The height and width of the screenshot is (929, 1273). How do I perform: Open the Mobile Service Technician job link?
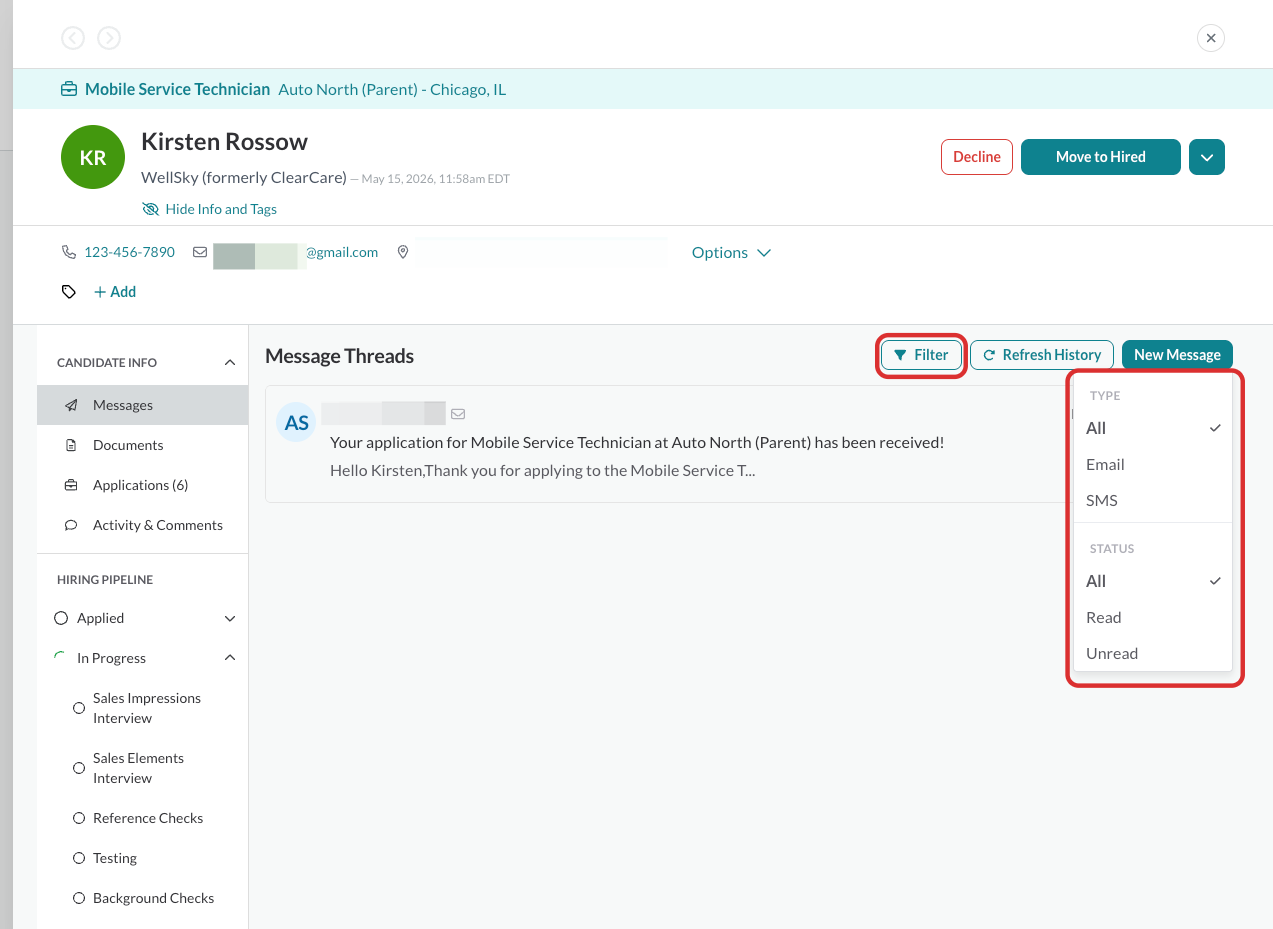pyautogui.click(x=177, y=89)
